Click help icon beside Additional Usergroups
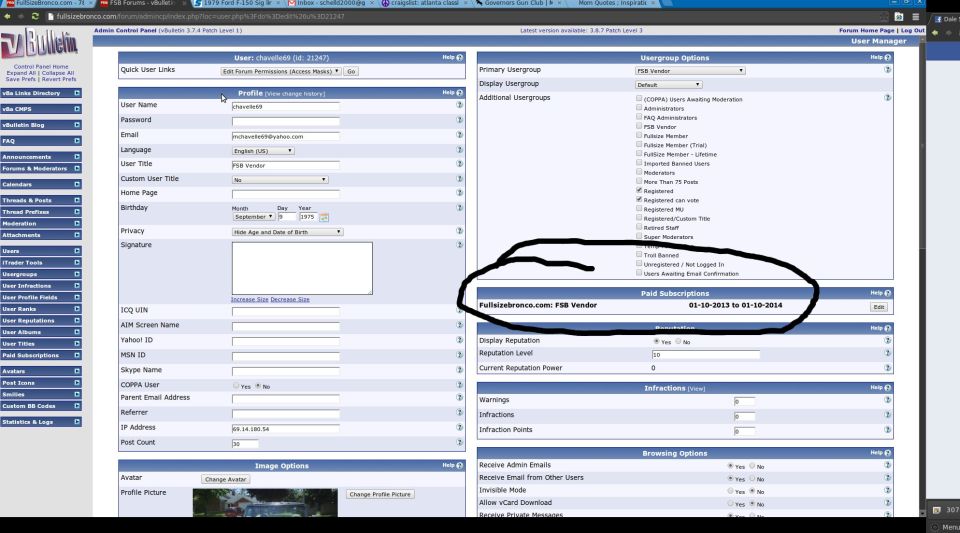Viewport: 960px width, 533px height. (x=887, y=98)
